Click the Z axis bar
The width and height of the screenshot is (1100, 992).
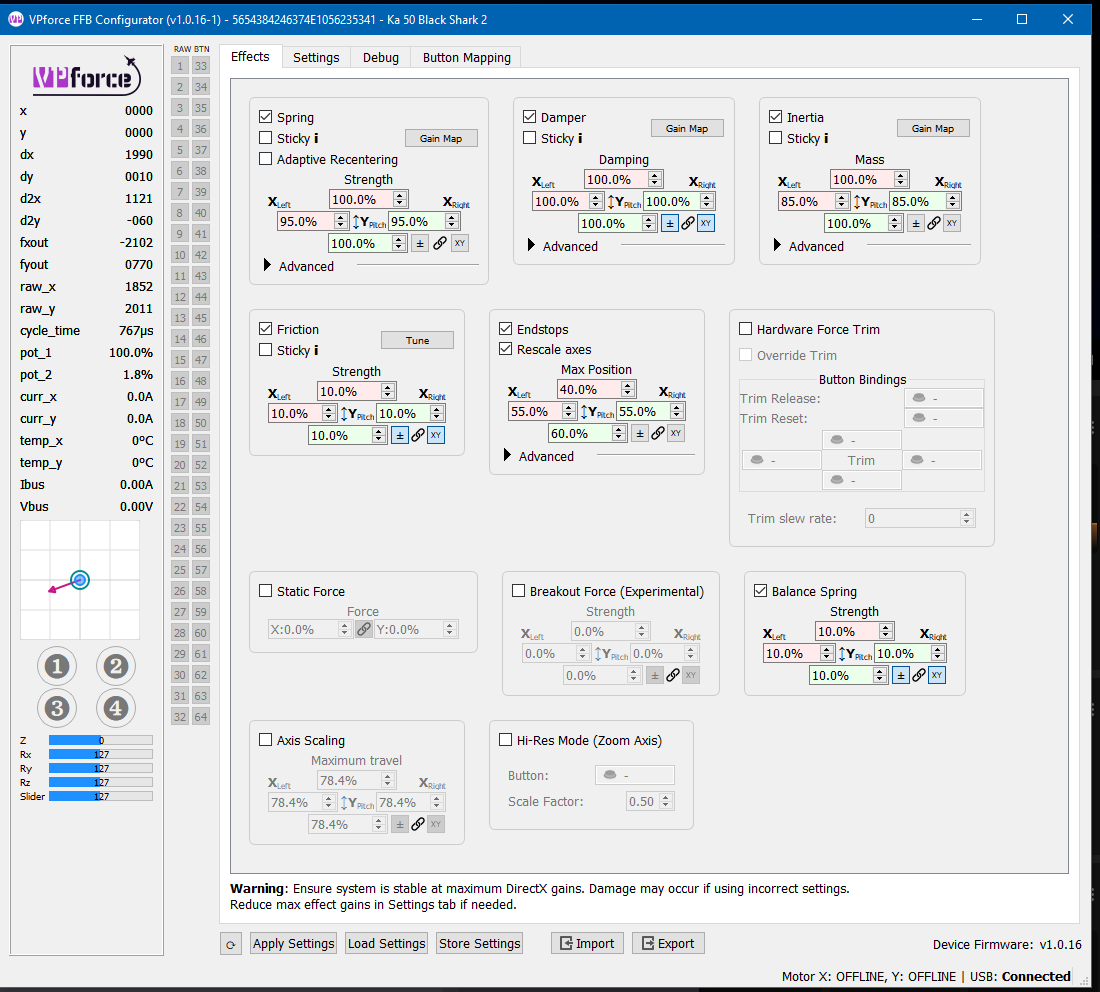pyautogui.click(x=100, y=740)
